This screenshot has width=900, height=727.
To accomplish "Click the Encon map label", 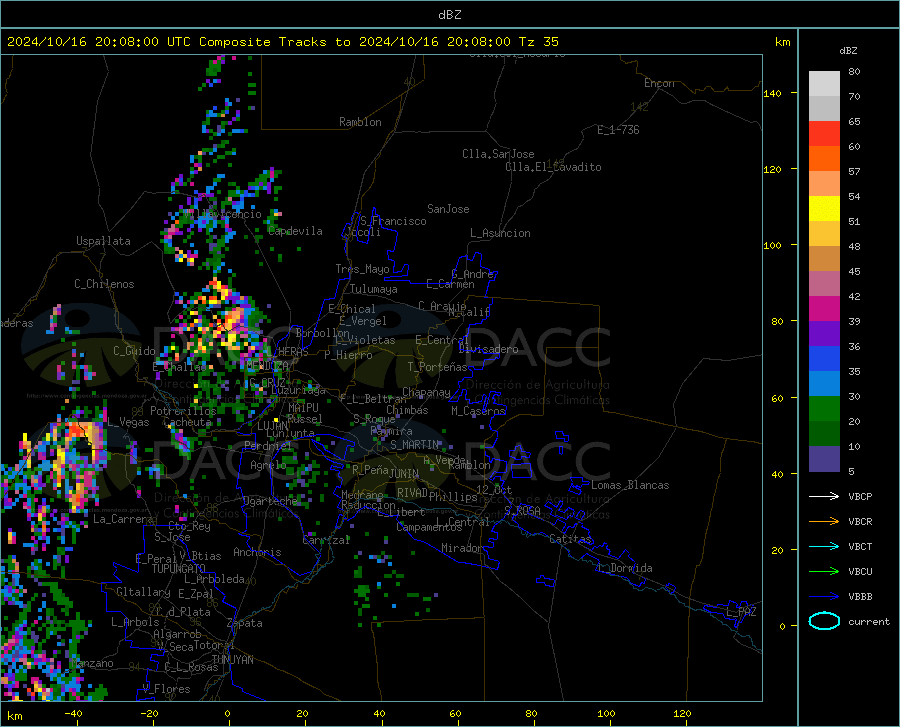I will pyautogui.click(x=659, y=83).
